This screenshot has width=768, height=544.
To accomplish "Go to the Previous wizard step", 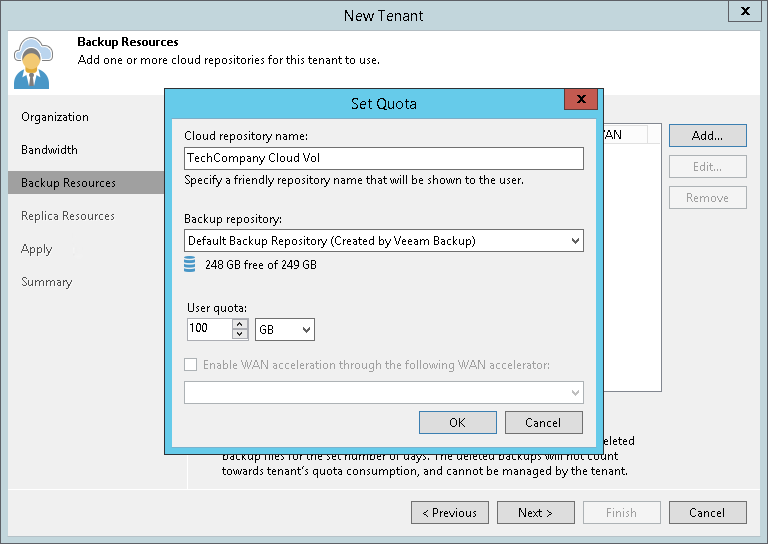I will [x=450, y=513].
